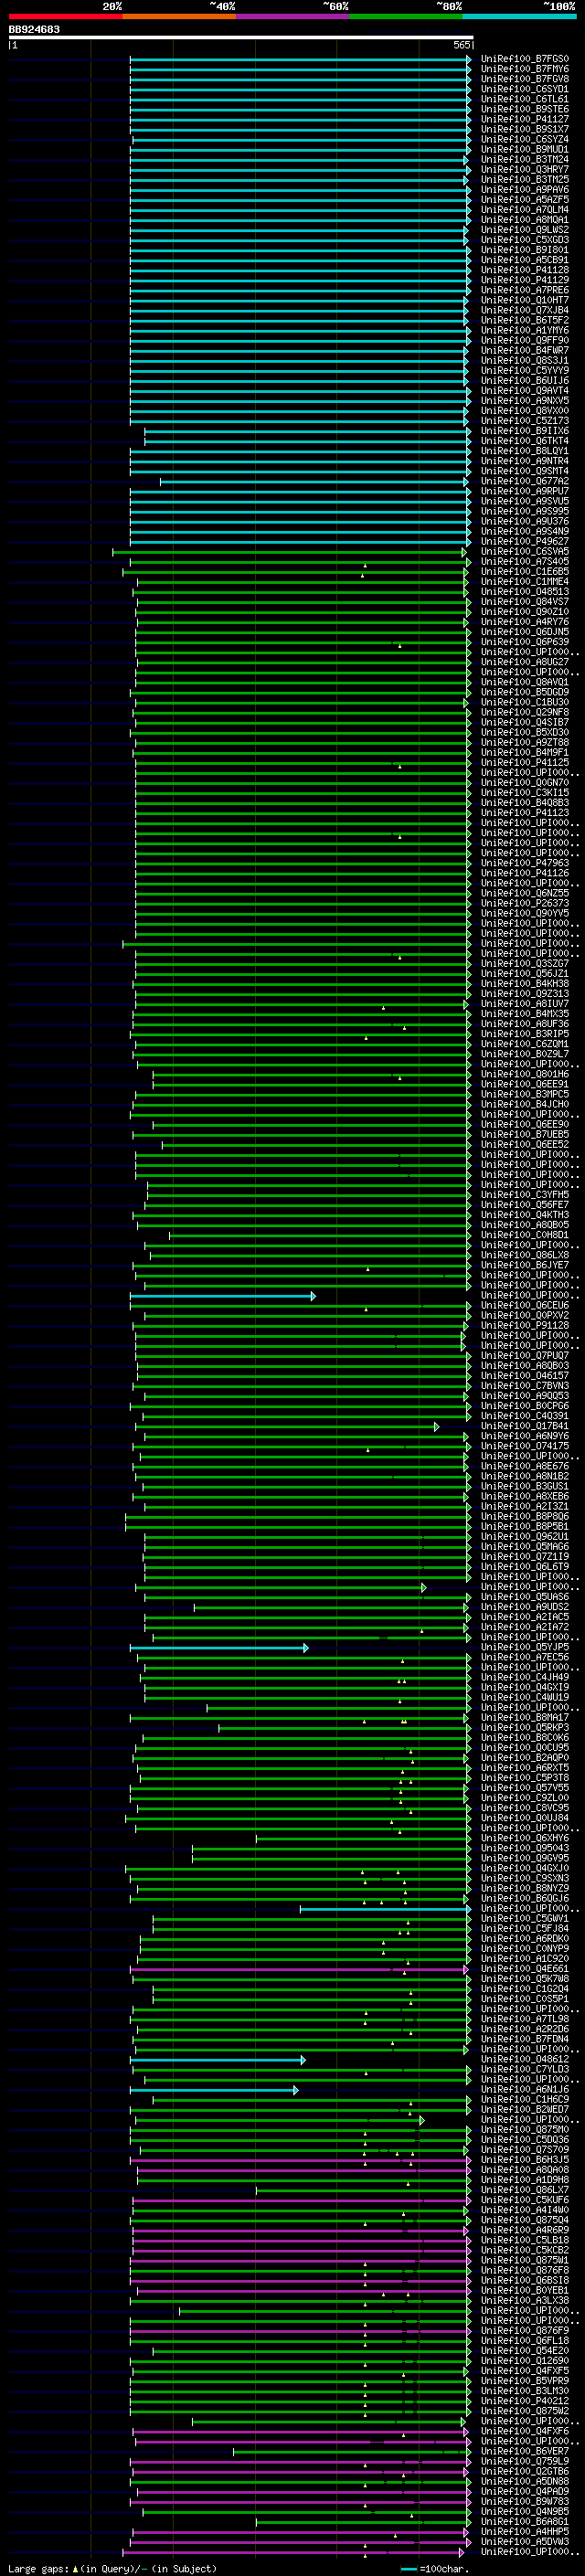585x2576 pixels.
Task: Click label UniRef100_A9S995
Action: (525, 511)
